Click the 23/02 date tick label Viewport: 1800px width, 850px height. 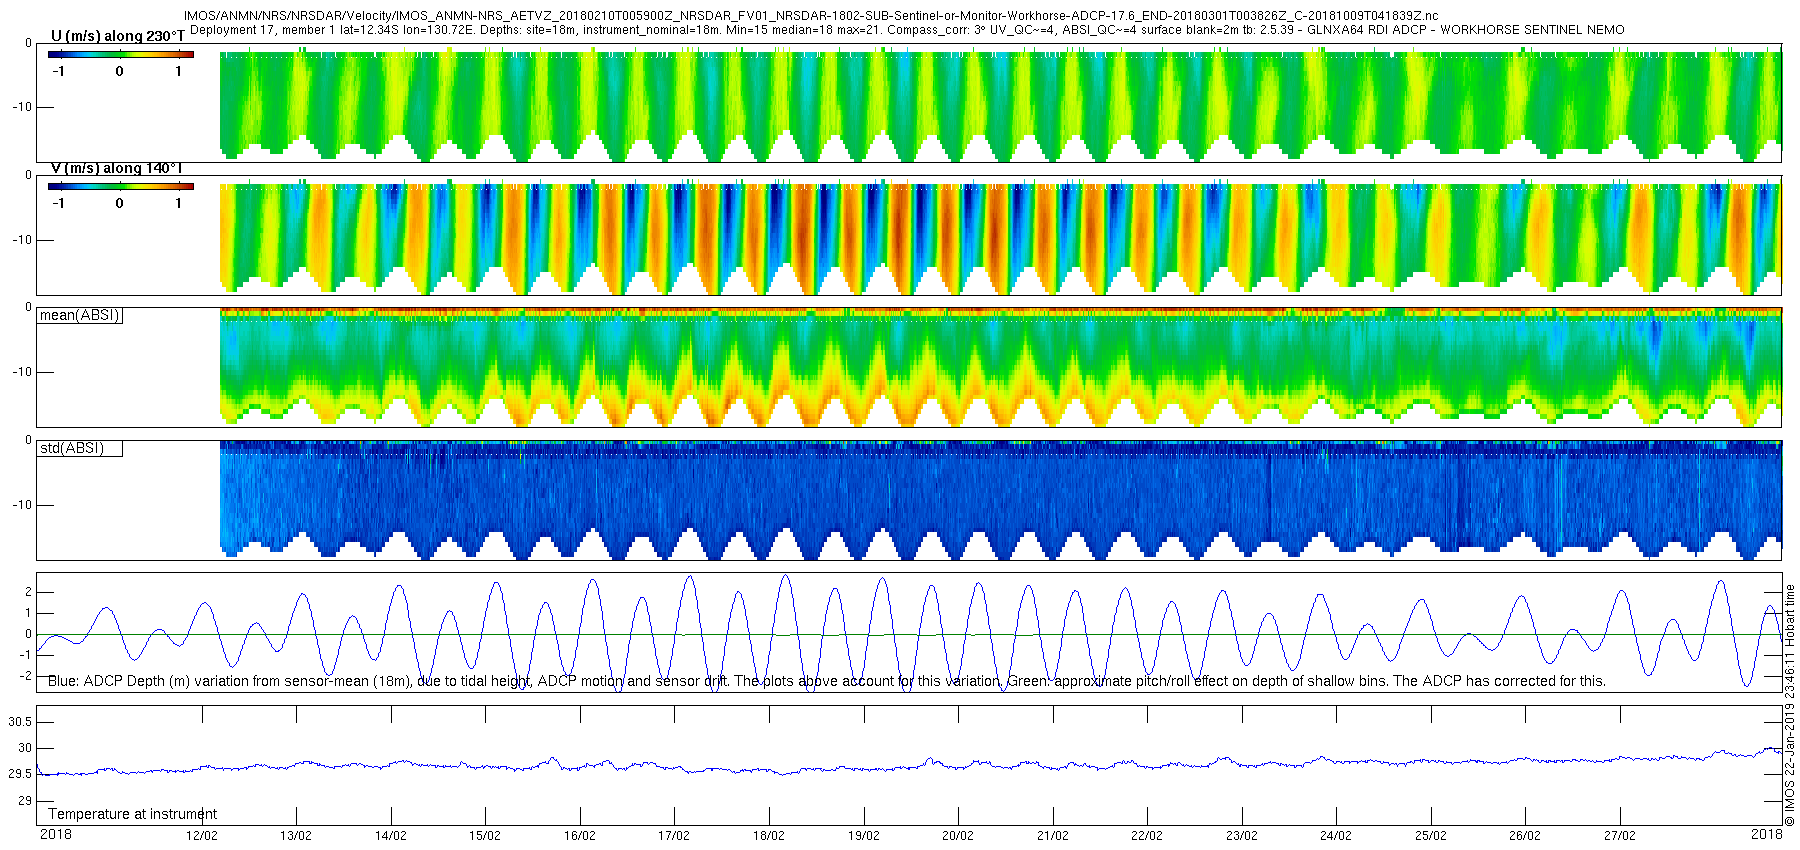[x=1242, y=836]
